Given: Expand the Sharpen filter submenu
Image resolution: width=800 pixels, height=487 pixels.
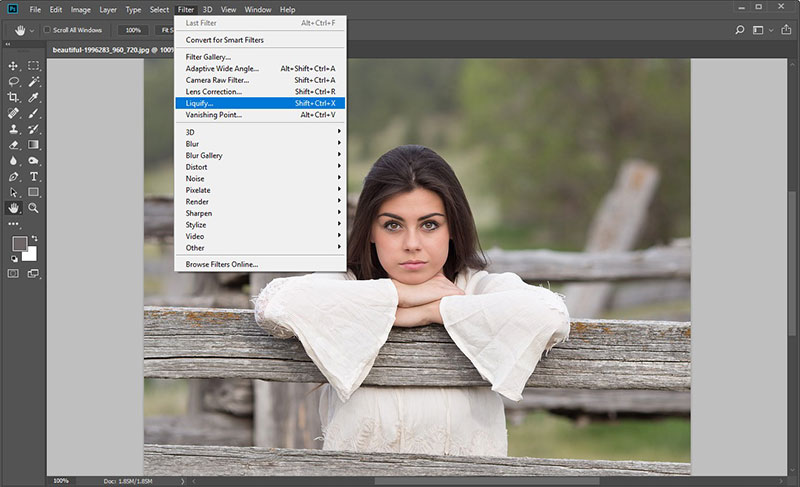Looking at the screenshot, I should [x=260, y=213].
